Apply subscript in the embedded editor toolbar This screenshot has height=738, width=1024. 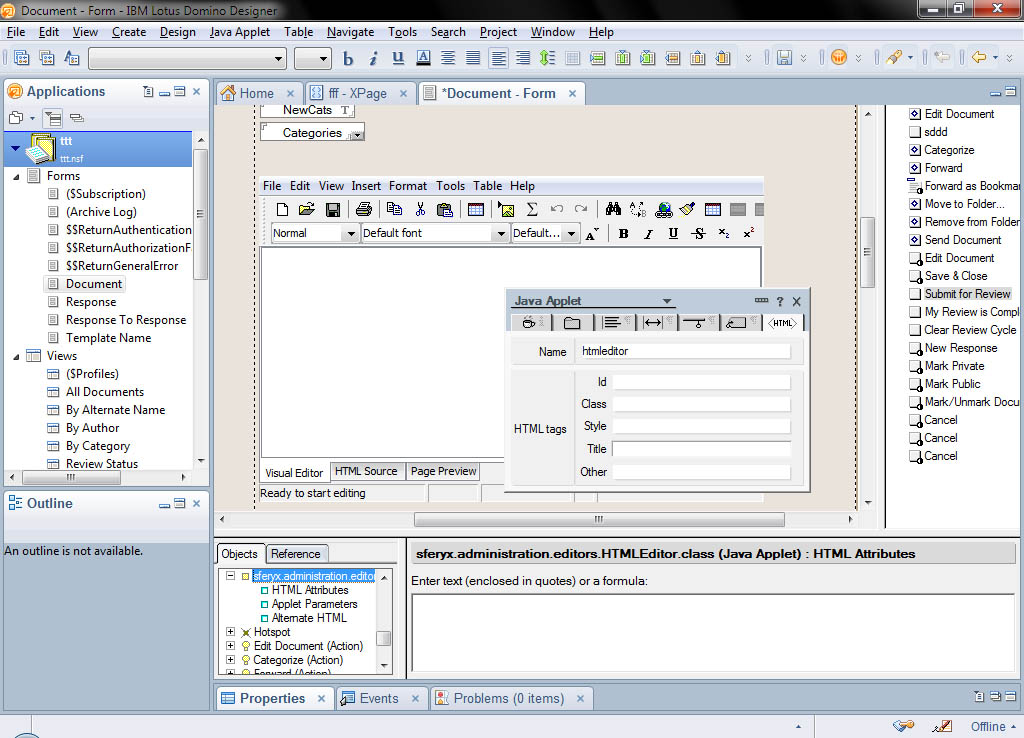coord(724,234)
